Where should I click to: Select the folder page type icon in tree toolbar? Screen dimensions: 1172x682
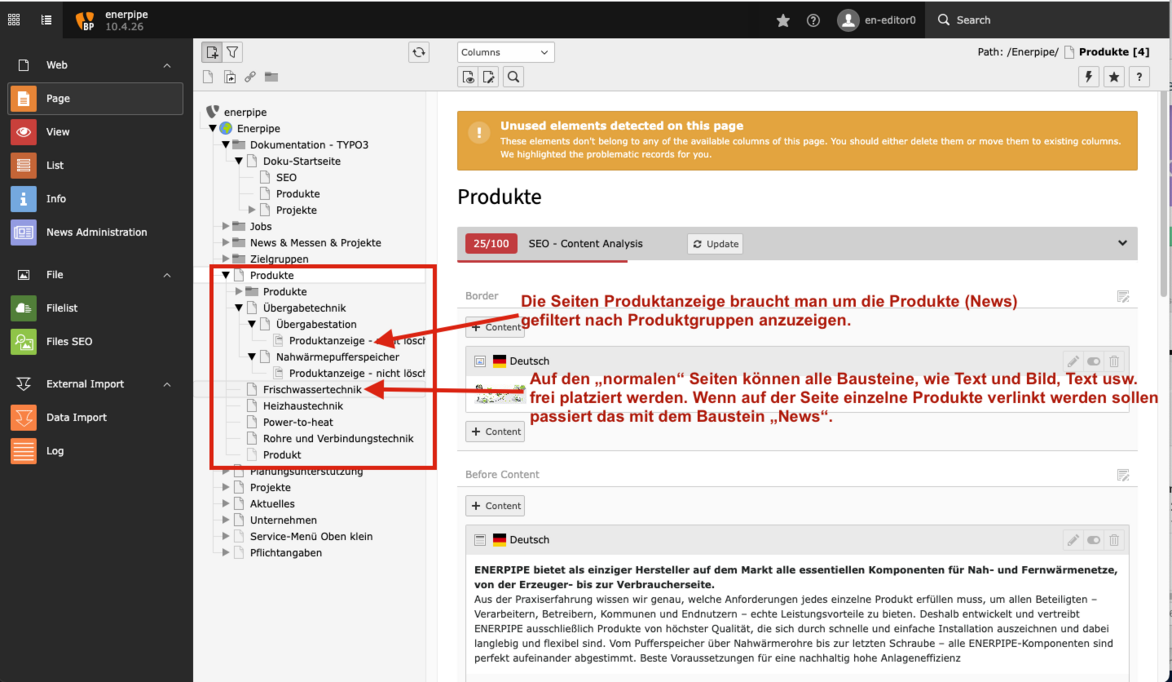(x=271, y=77)
